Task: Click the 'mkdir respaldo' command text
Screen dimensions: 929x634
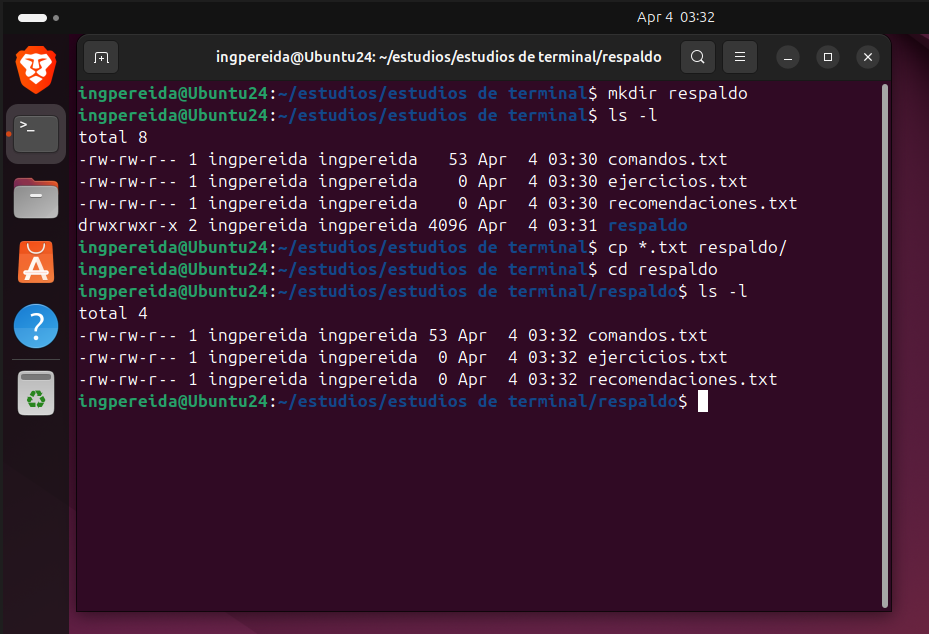Action: coord(677,94)
